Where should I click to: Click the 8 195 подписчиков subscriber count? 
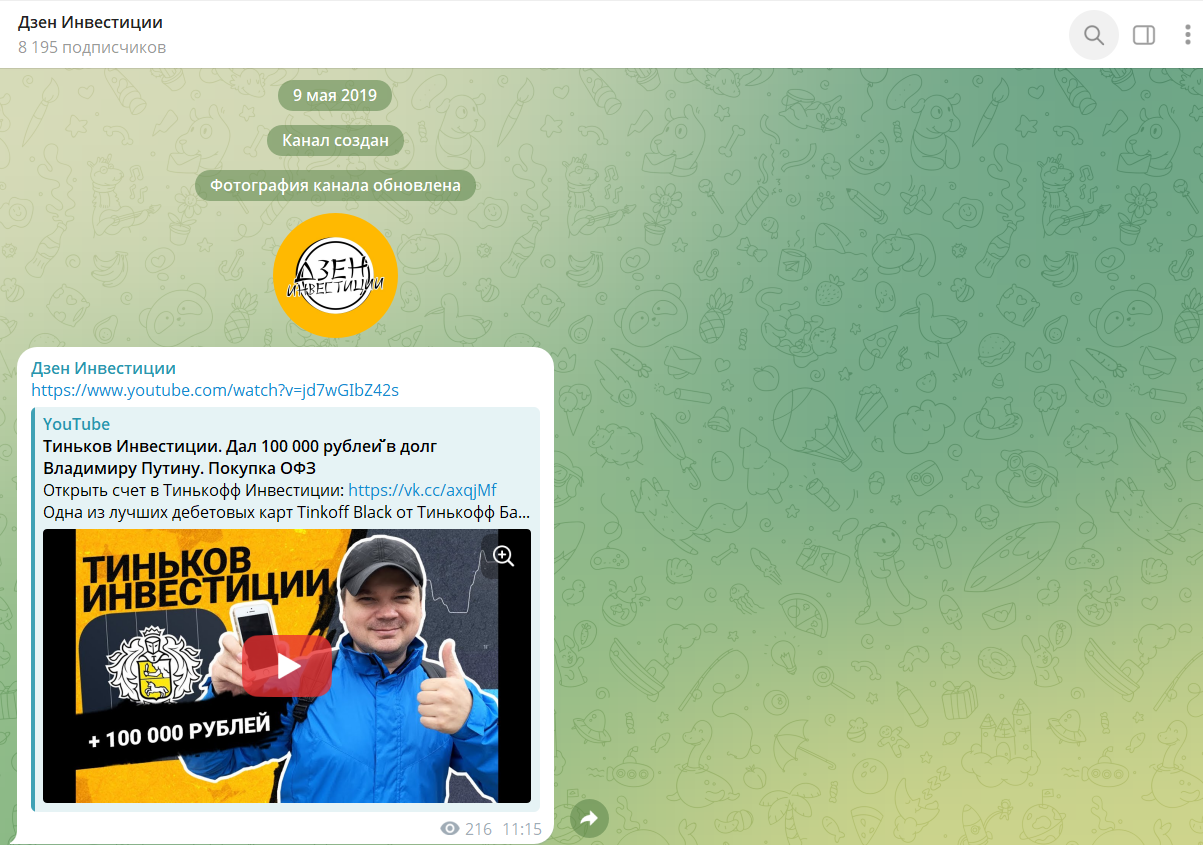pos(92,47)
